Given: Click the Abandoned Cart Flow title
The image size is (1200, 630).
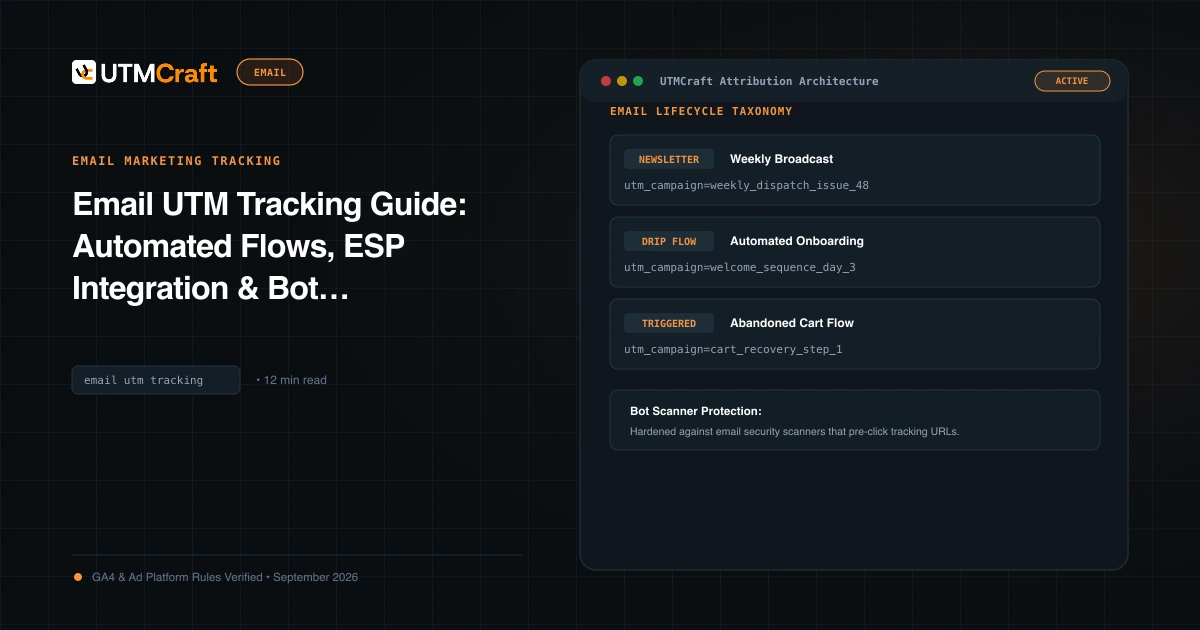Looking at the screenshot, I should click(792, 323).
